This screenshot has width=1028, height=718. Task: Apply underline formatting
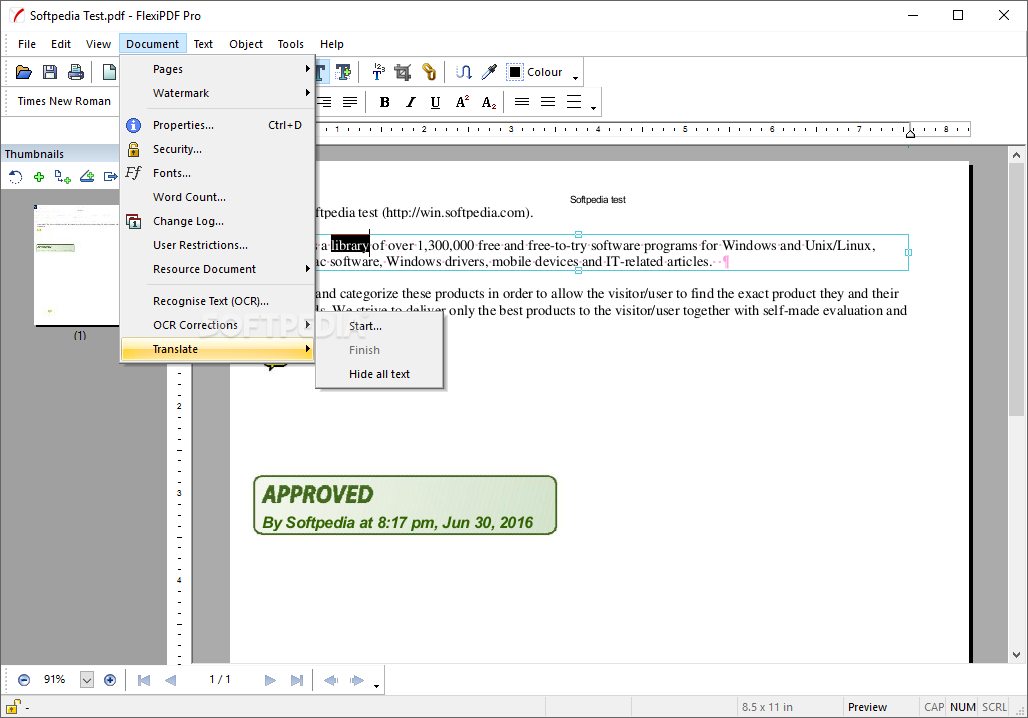coord(435,102)
